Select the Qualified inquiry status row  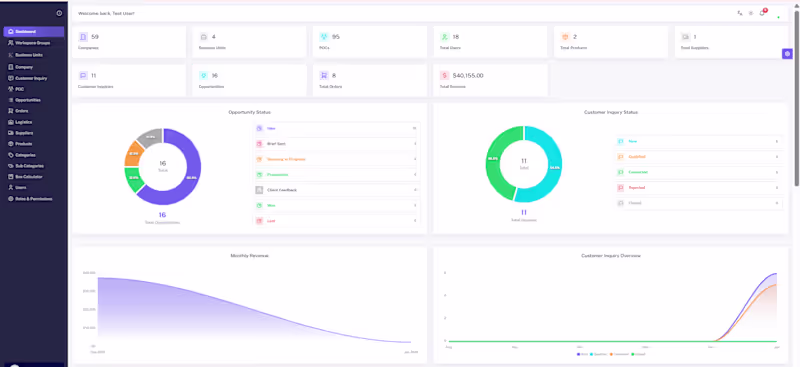click(x=699, y=157)
